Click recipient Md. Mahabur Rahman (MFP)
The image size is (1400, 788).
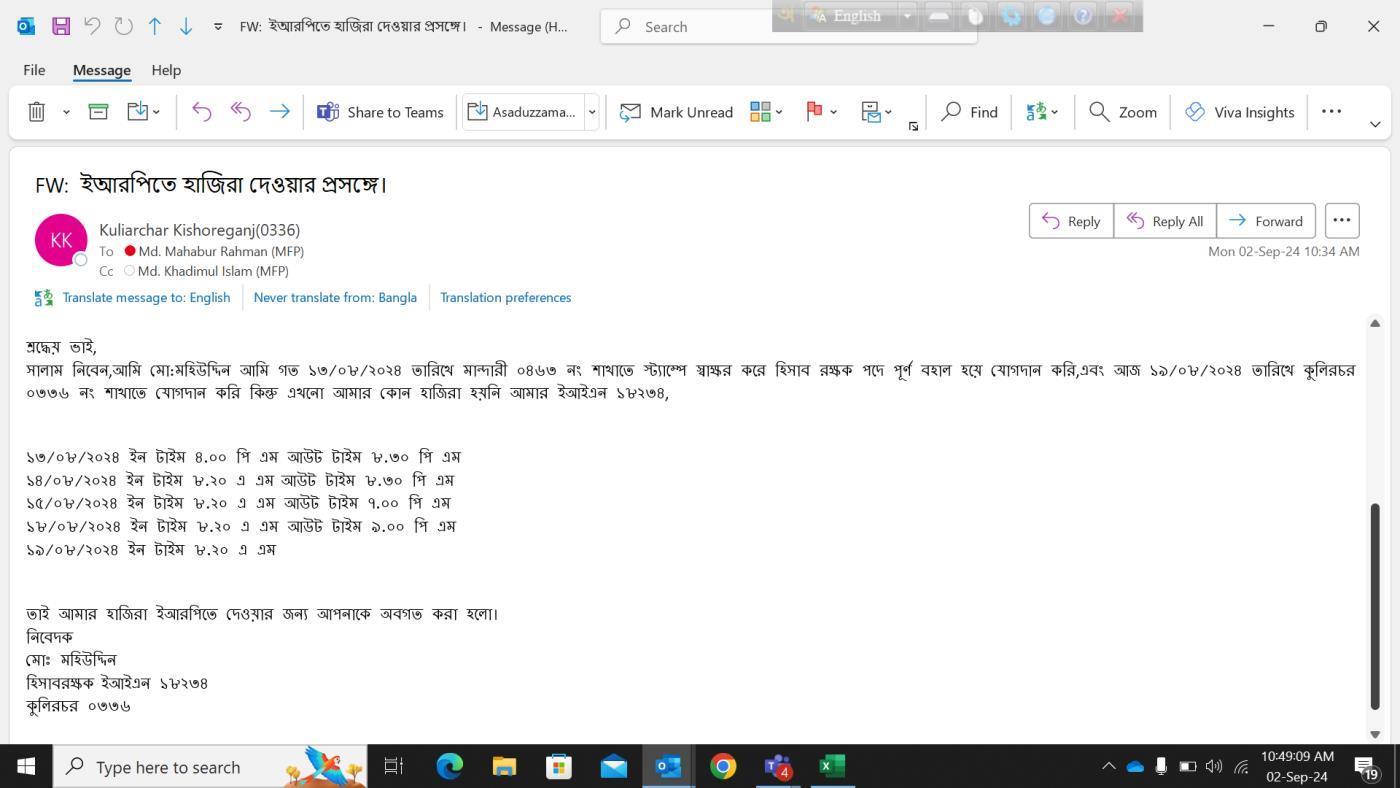pyautogui.click(x=221, y=251)
